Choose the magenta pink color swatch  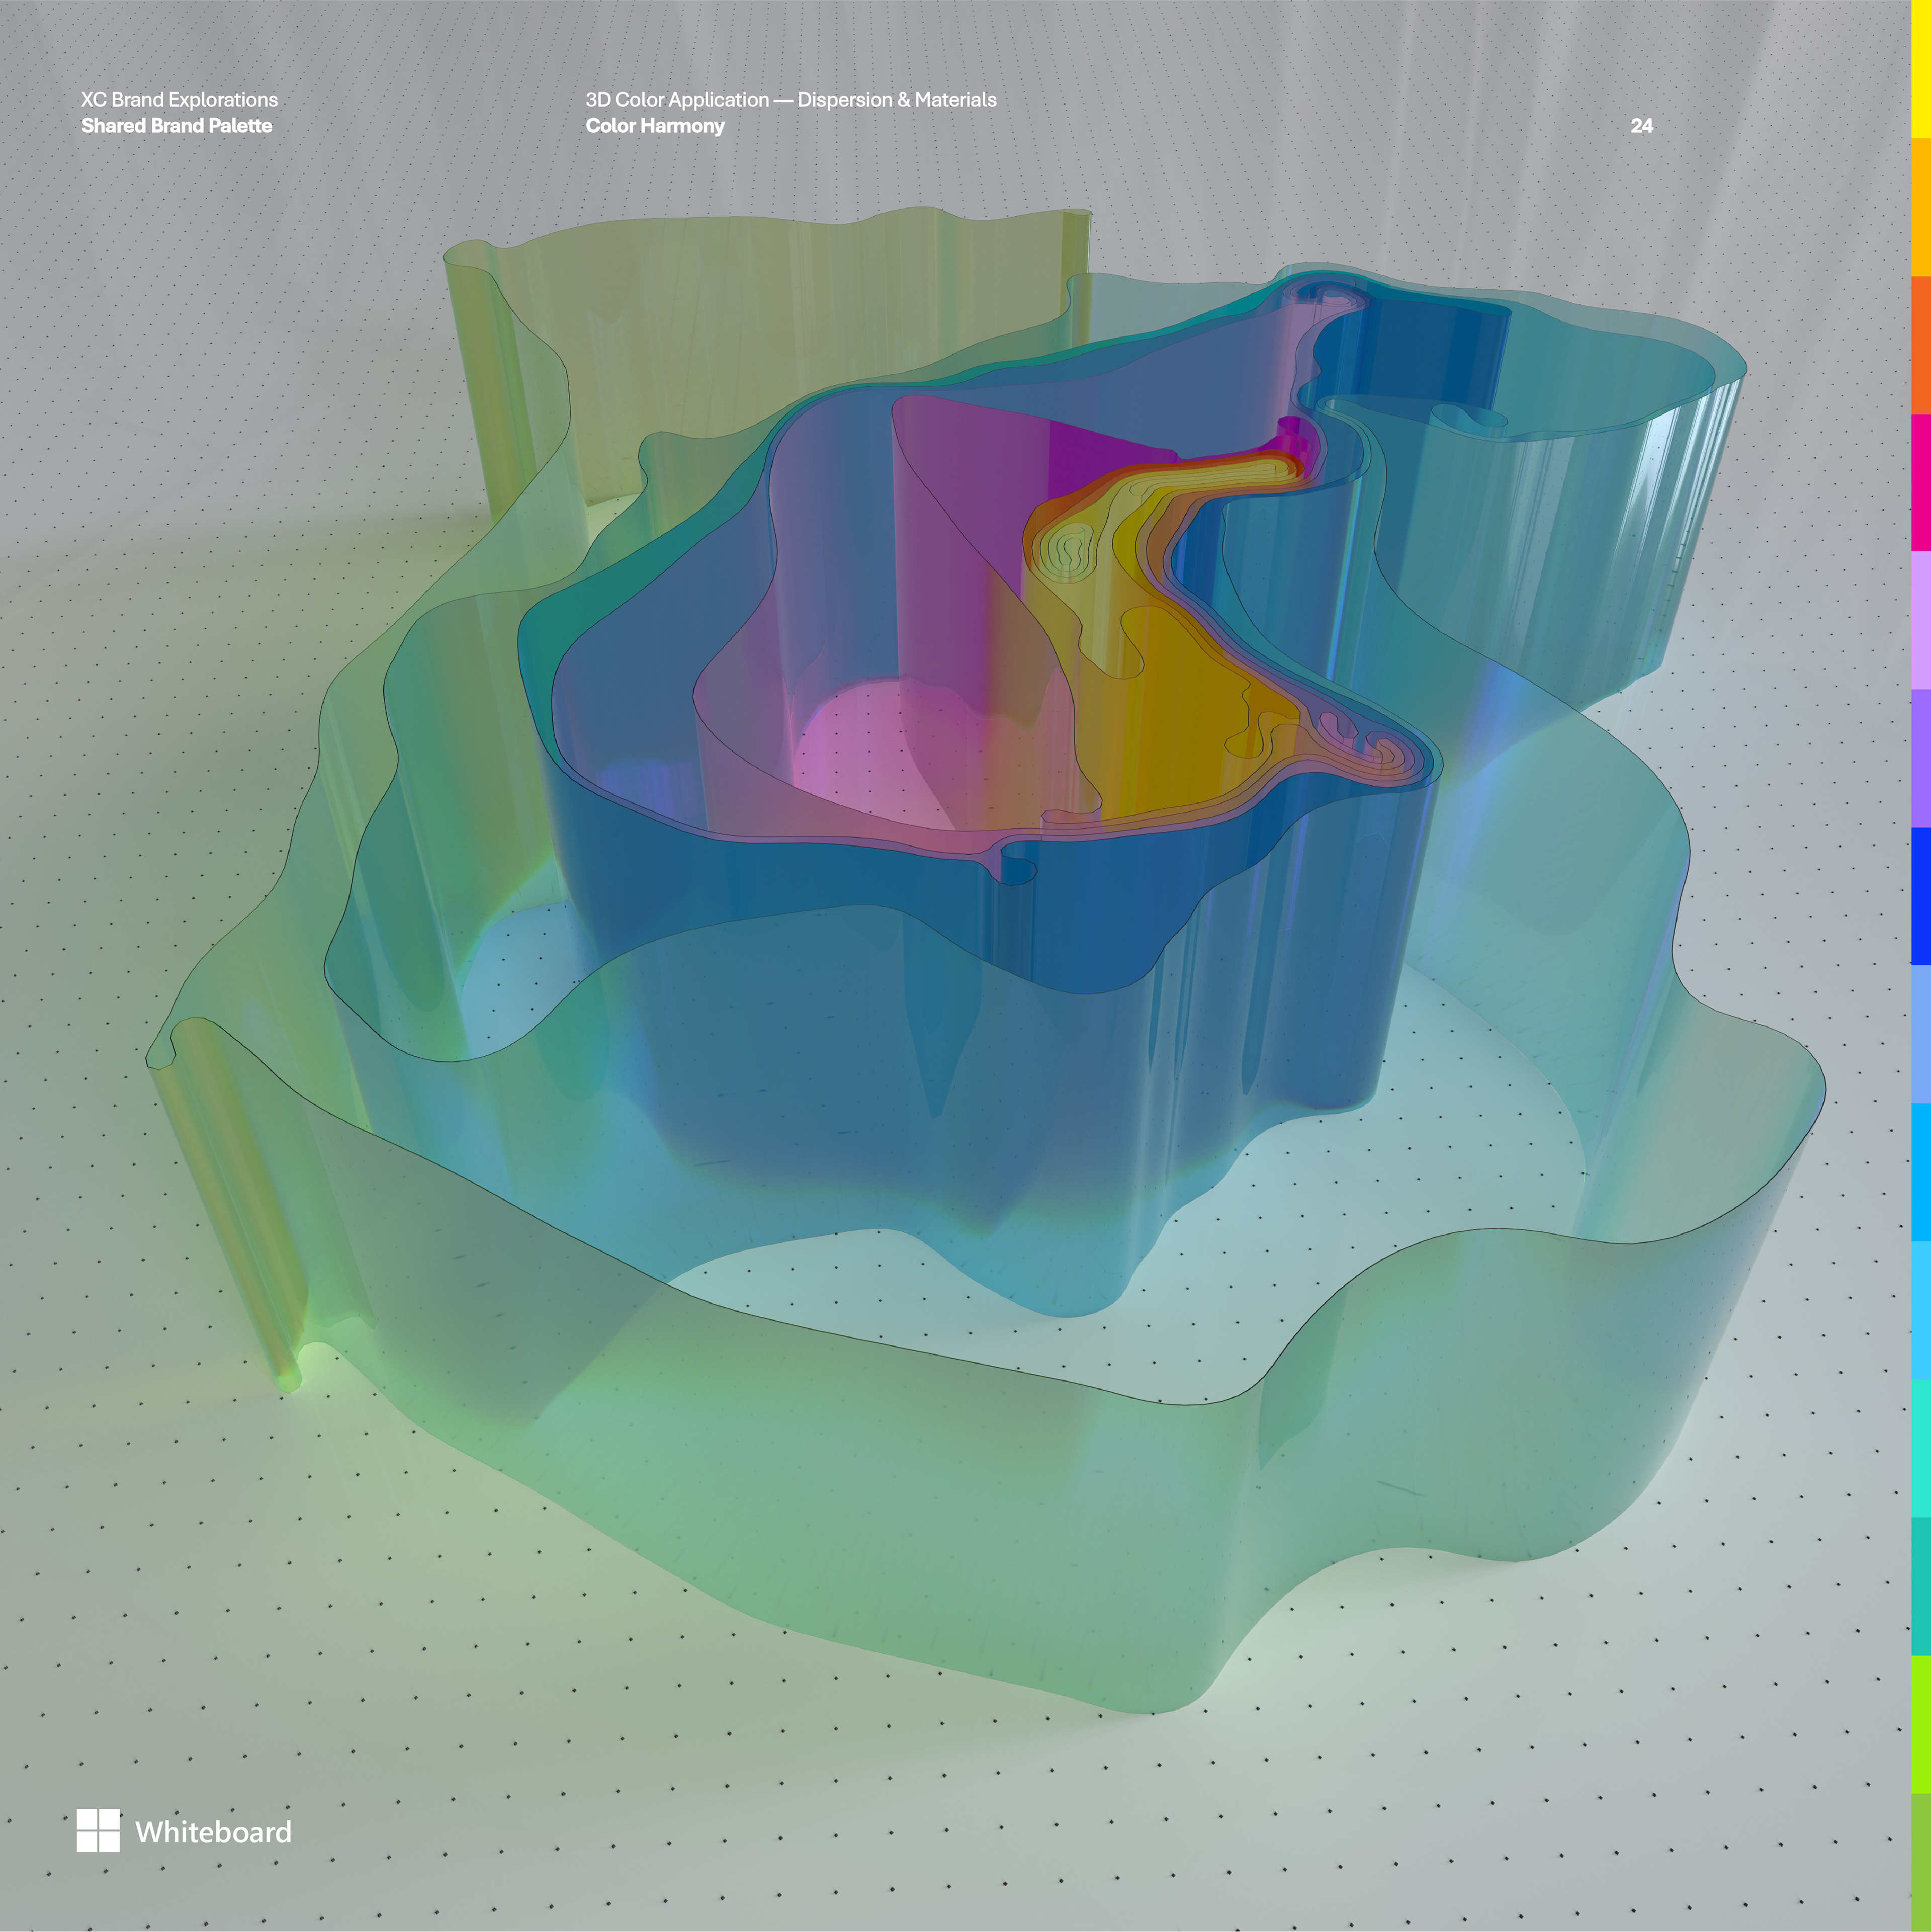[1920, 482]
